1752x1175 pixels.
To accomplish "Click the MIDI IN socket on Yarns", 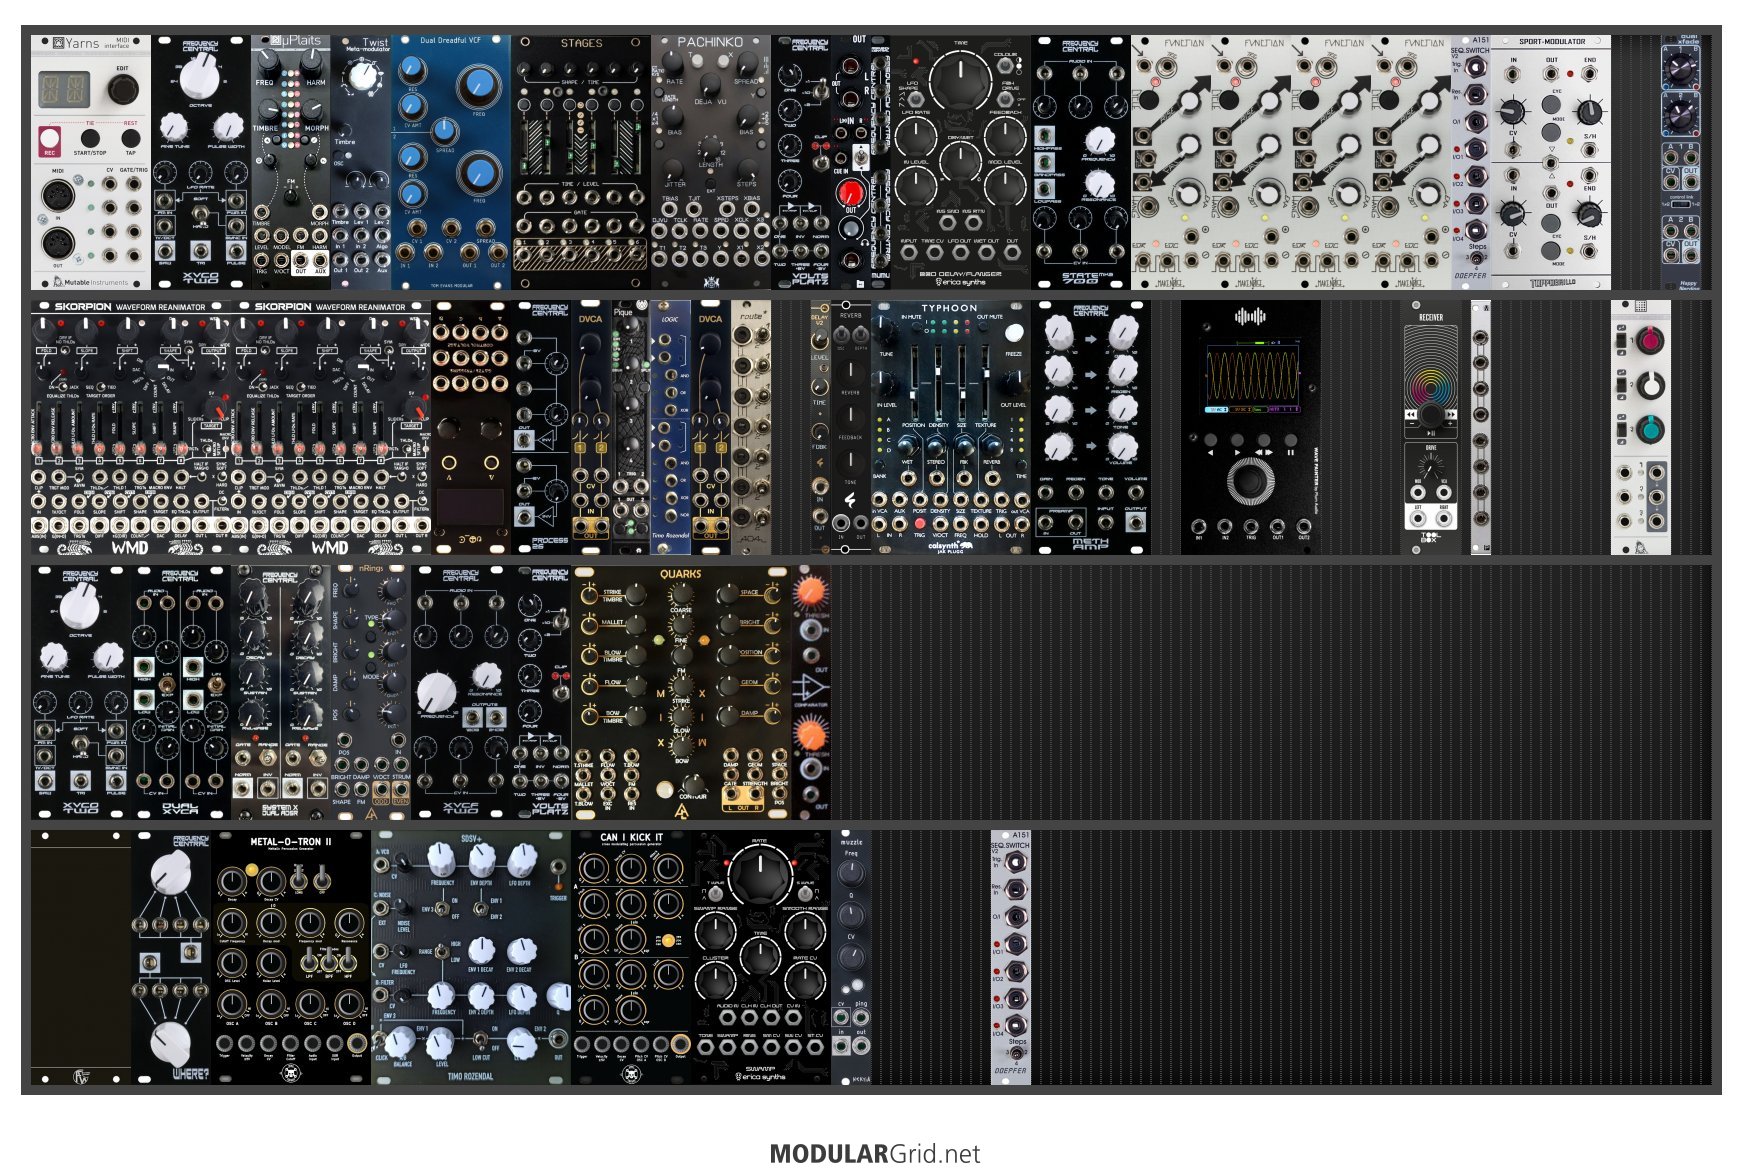I will 58,194.
